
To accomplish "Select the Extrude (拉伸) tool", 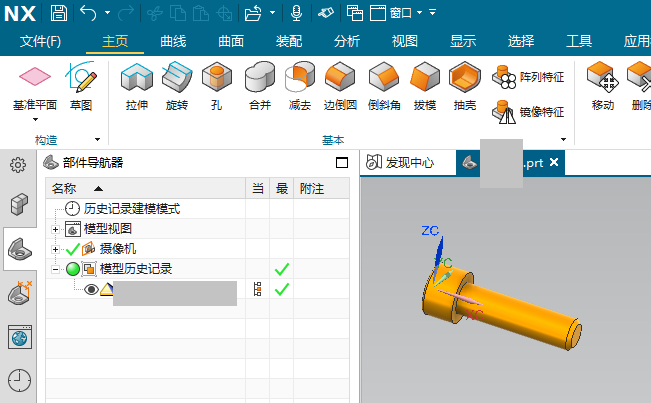I will (x=136, y=78).
